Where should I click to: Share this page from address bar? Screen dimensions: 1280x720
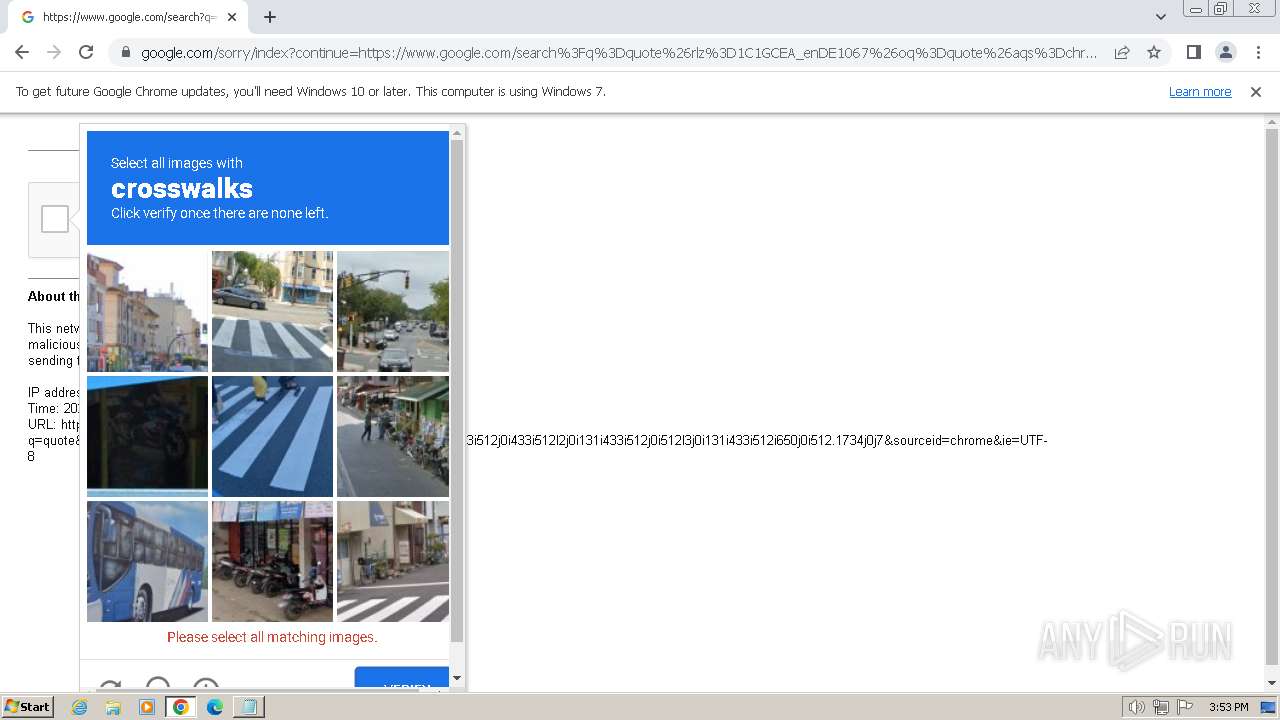(x=1122, y=52)
